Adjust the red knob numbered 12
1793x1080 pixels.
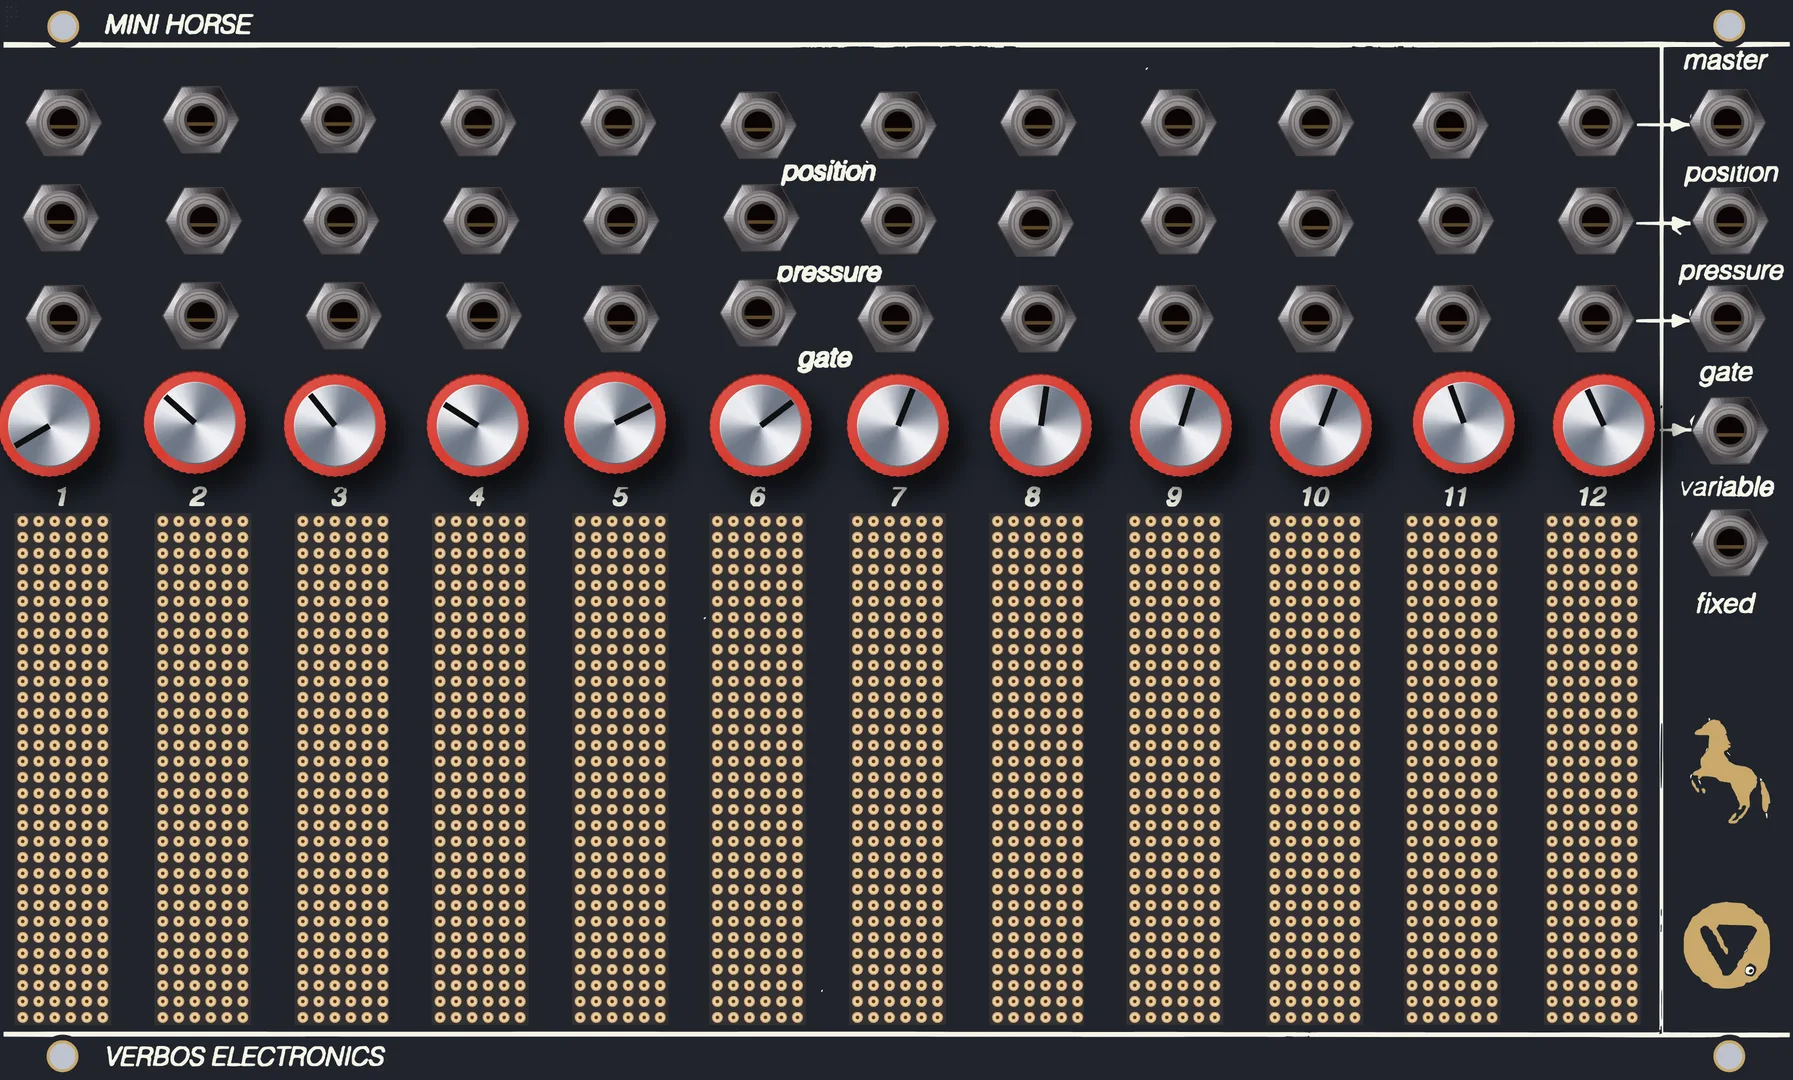coord(1603,426)
